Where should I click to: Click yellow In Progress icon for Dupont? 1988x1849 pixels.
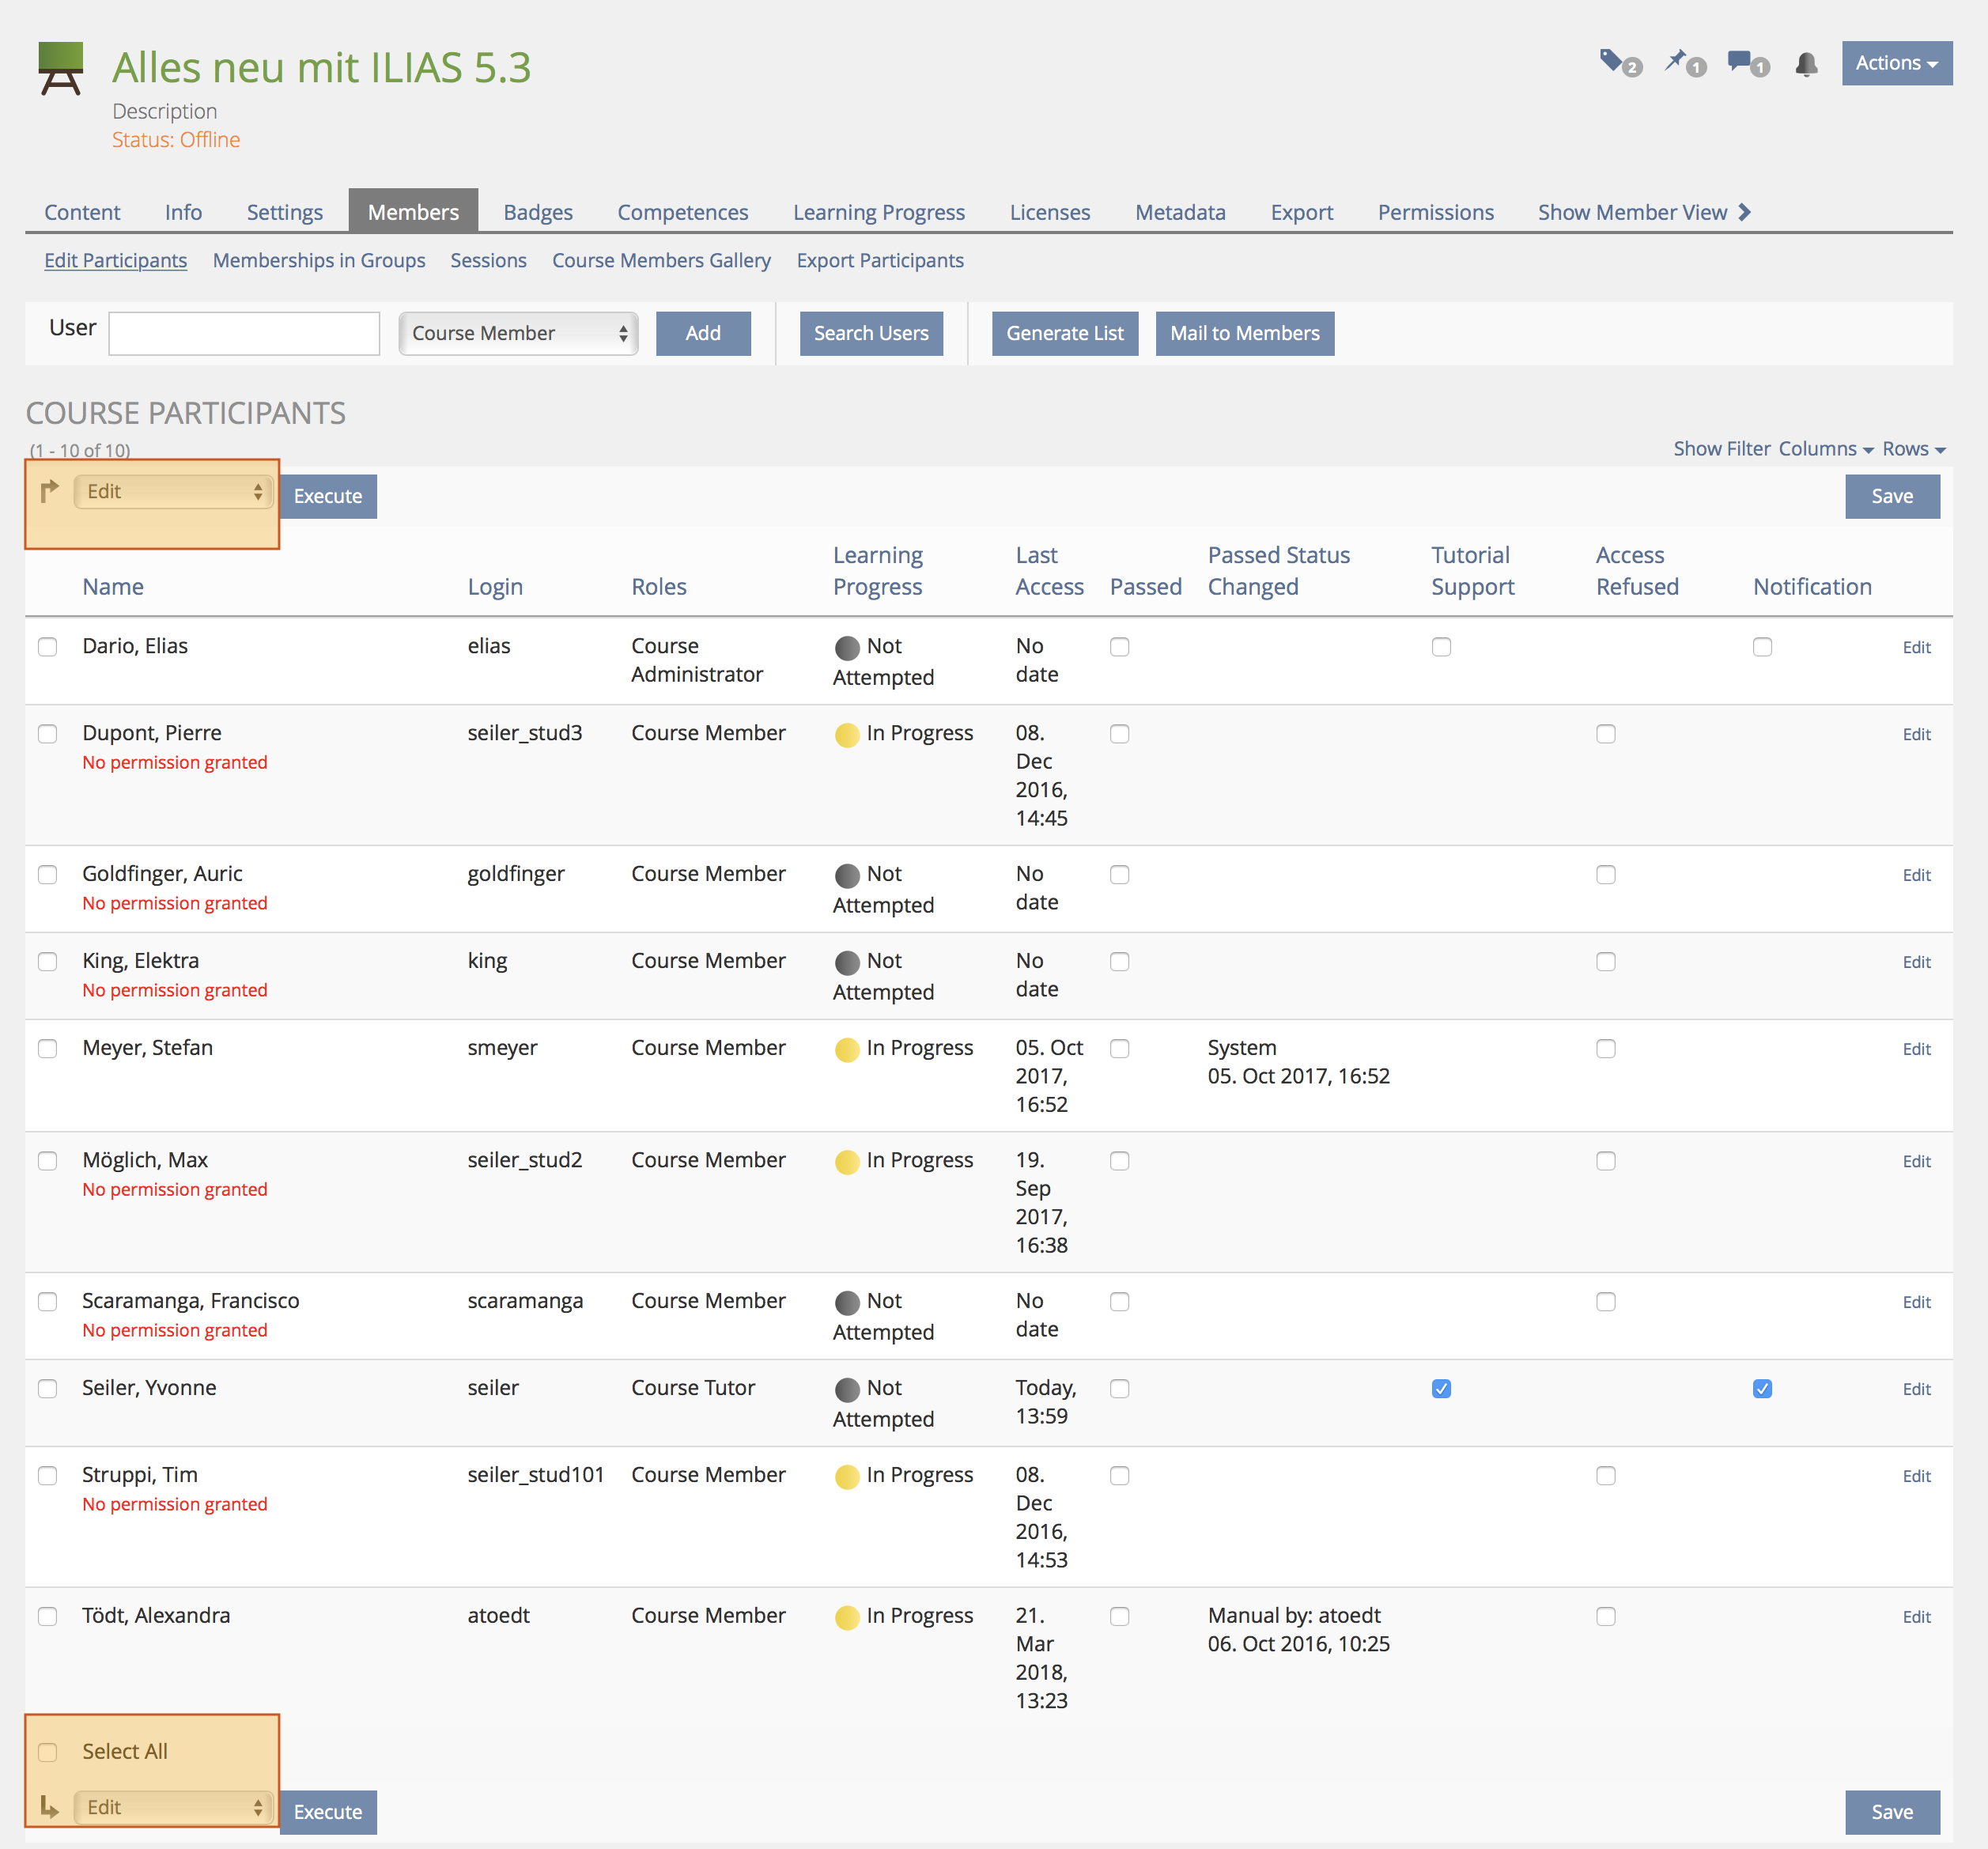[847, 735]
